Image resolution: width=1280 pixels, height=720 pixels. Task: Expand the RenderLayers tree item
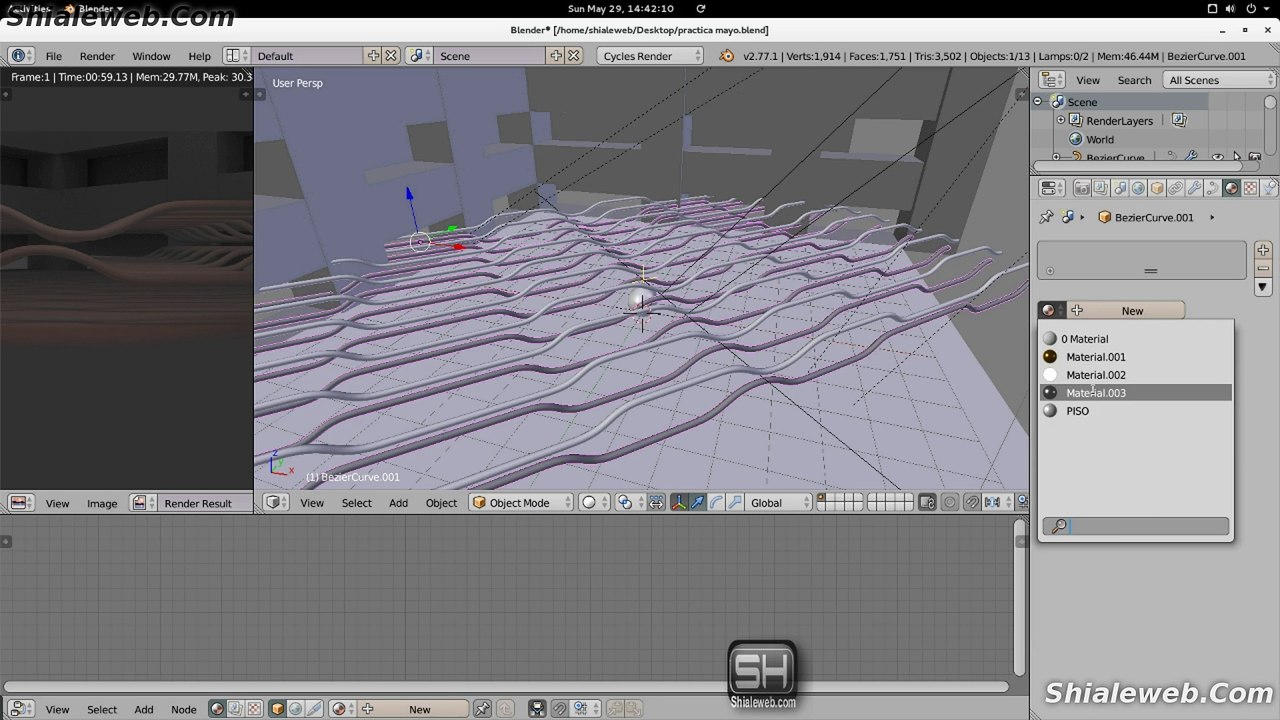1061,121
